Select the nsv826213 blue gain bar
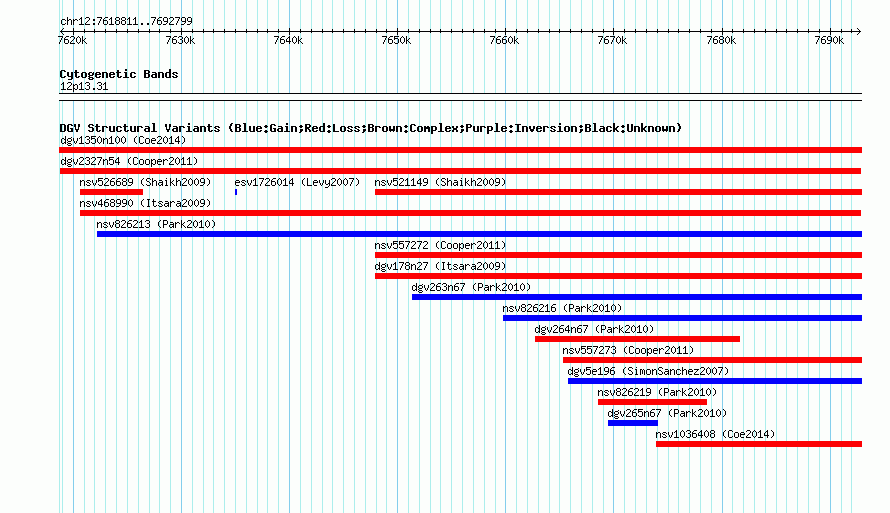This screenshot has height=513, width=890. pos(480,234)
